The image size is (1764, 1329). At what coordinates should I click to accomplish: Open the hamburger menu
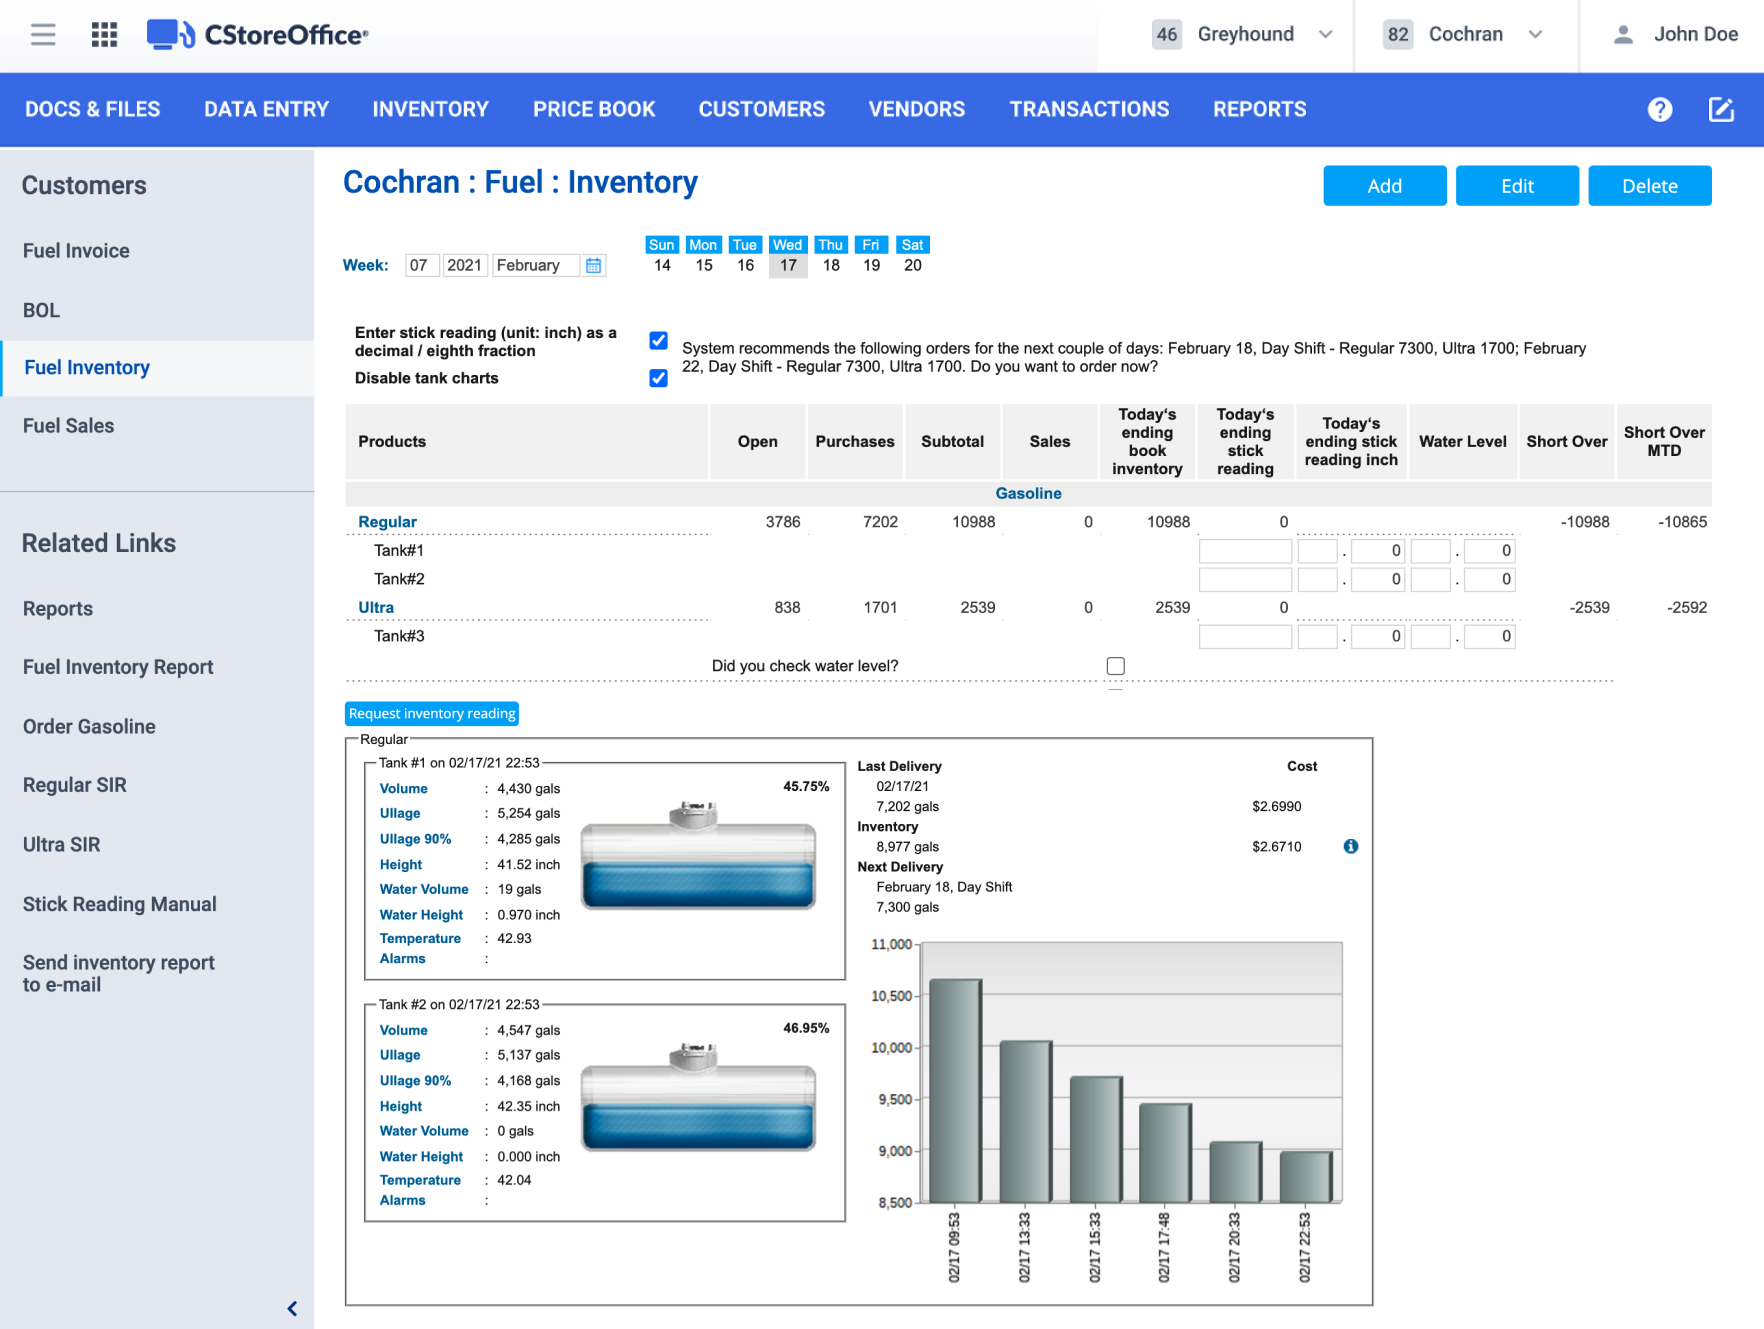tap(42, 34)
